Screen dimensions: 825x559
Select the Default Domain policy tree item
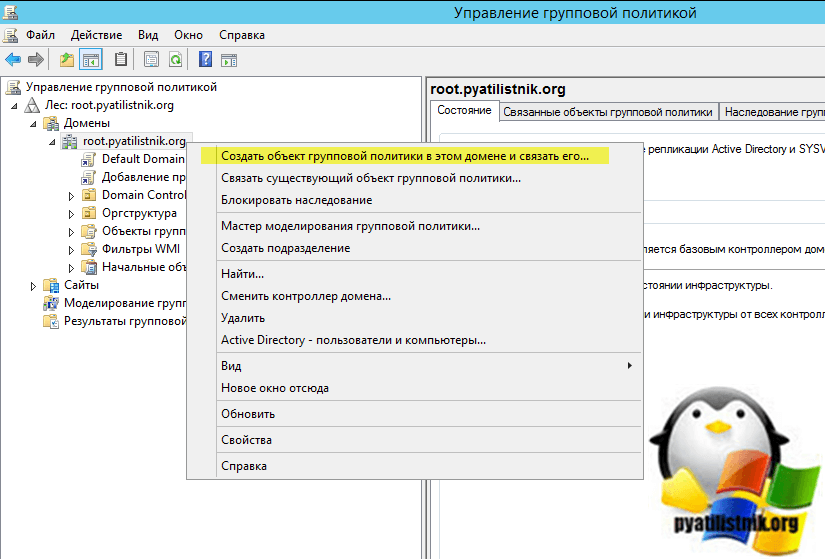pyautogui.click(x=142, y=159)
